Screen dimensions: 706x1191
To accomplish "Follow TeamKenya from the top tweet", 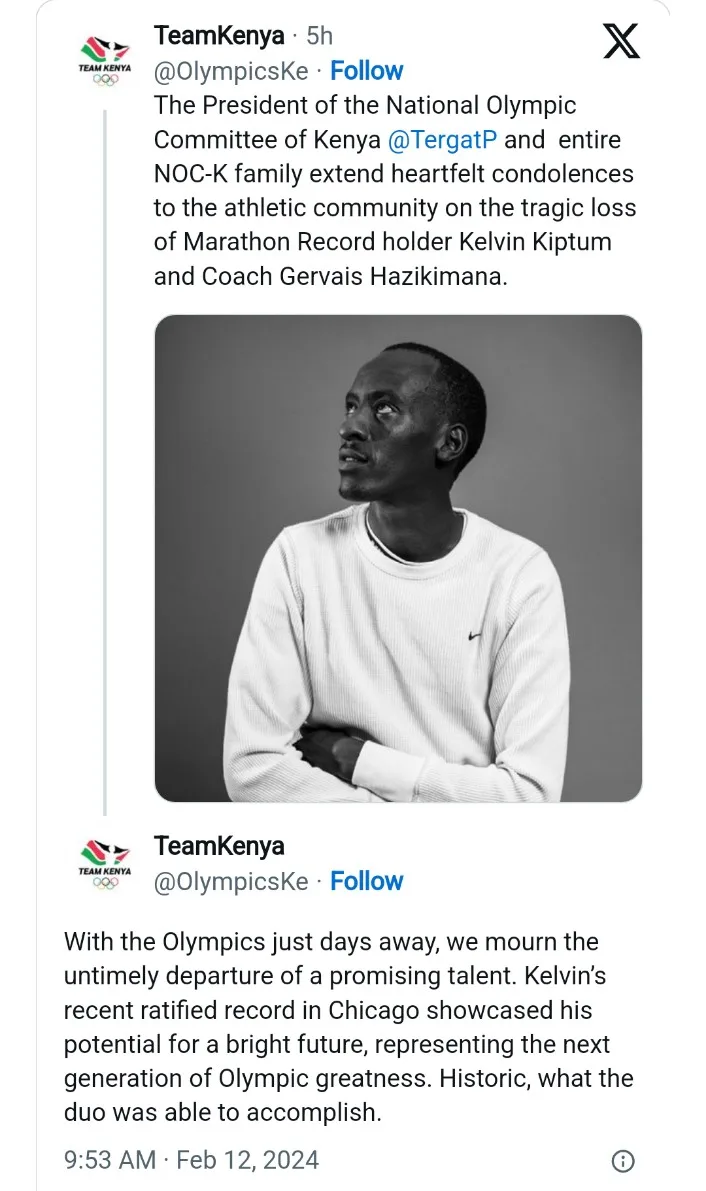I will point(367,71).
